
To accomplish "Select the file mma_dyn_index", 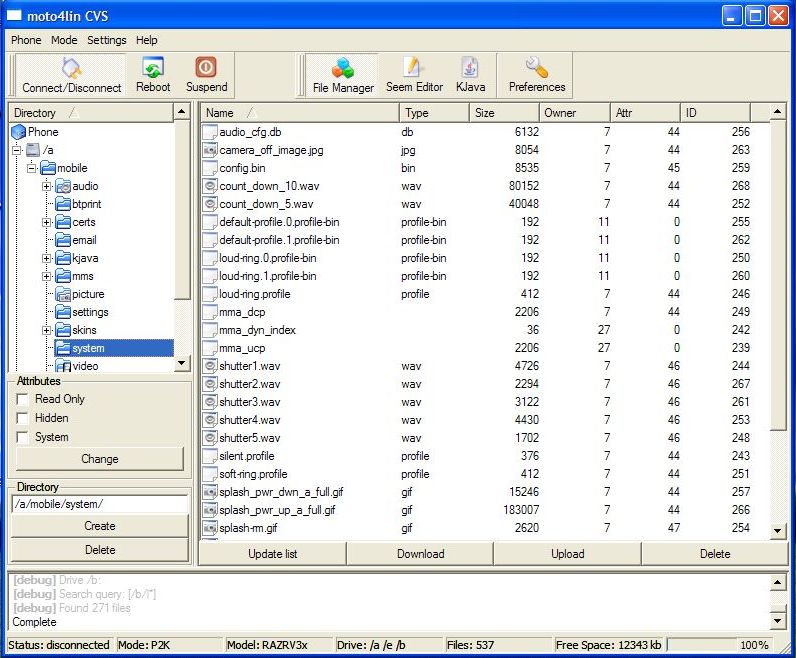I will (x=257, y=330).
